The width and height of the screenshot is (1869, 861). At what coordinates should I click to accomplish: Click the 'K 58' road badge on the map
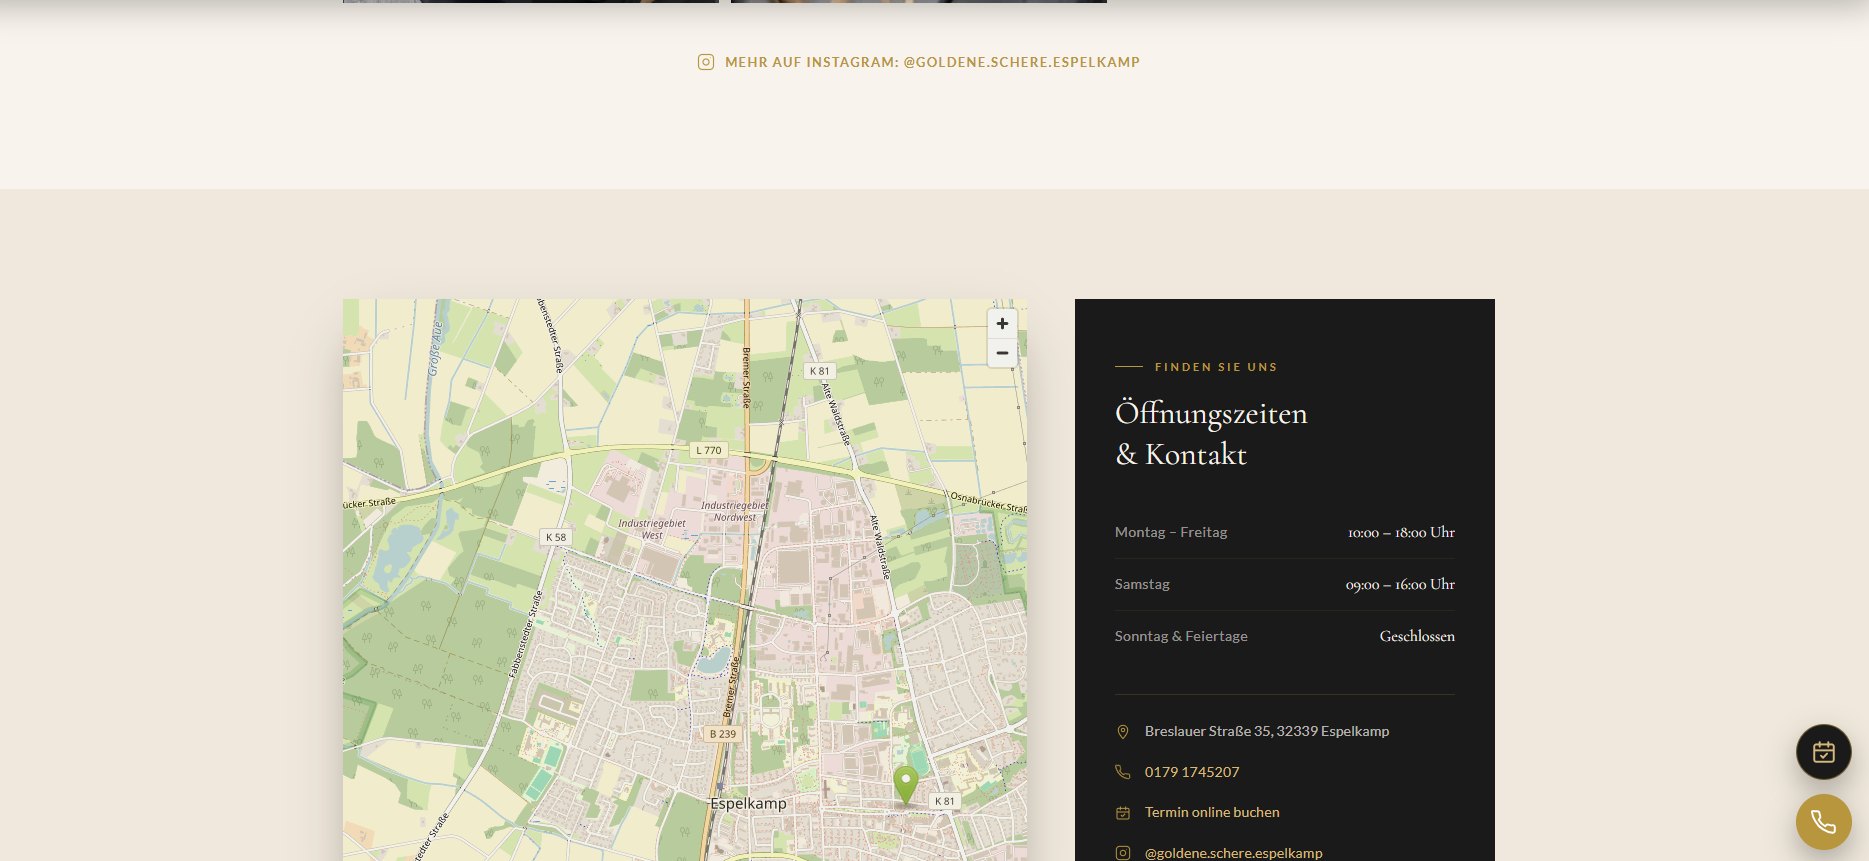click(555, 537)
